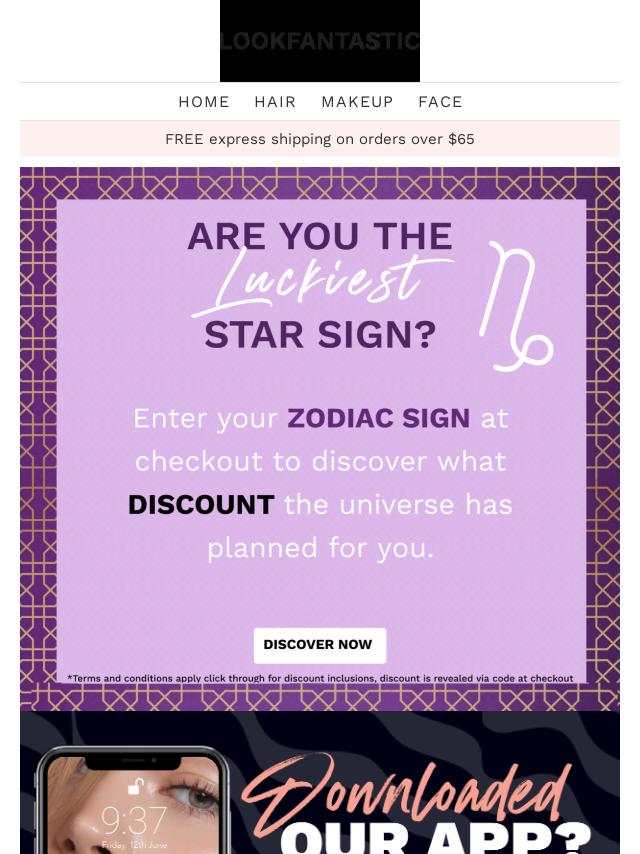Click the bold ZODIAC SIGN text

378,417
